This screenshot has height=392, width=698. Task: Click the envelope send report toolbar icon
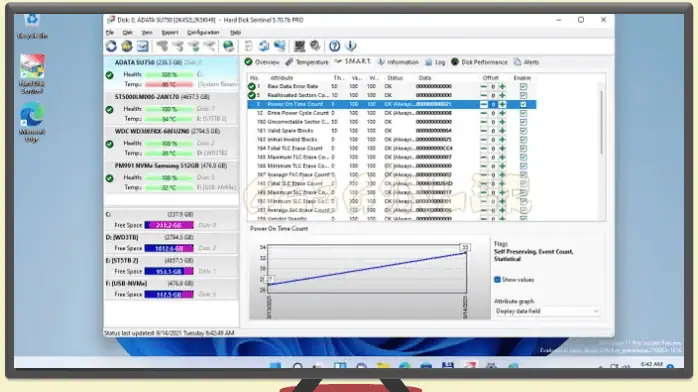pos(142,46)
